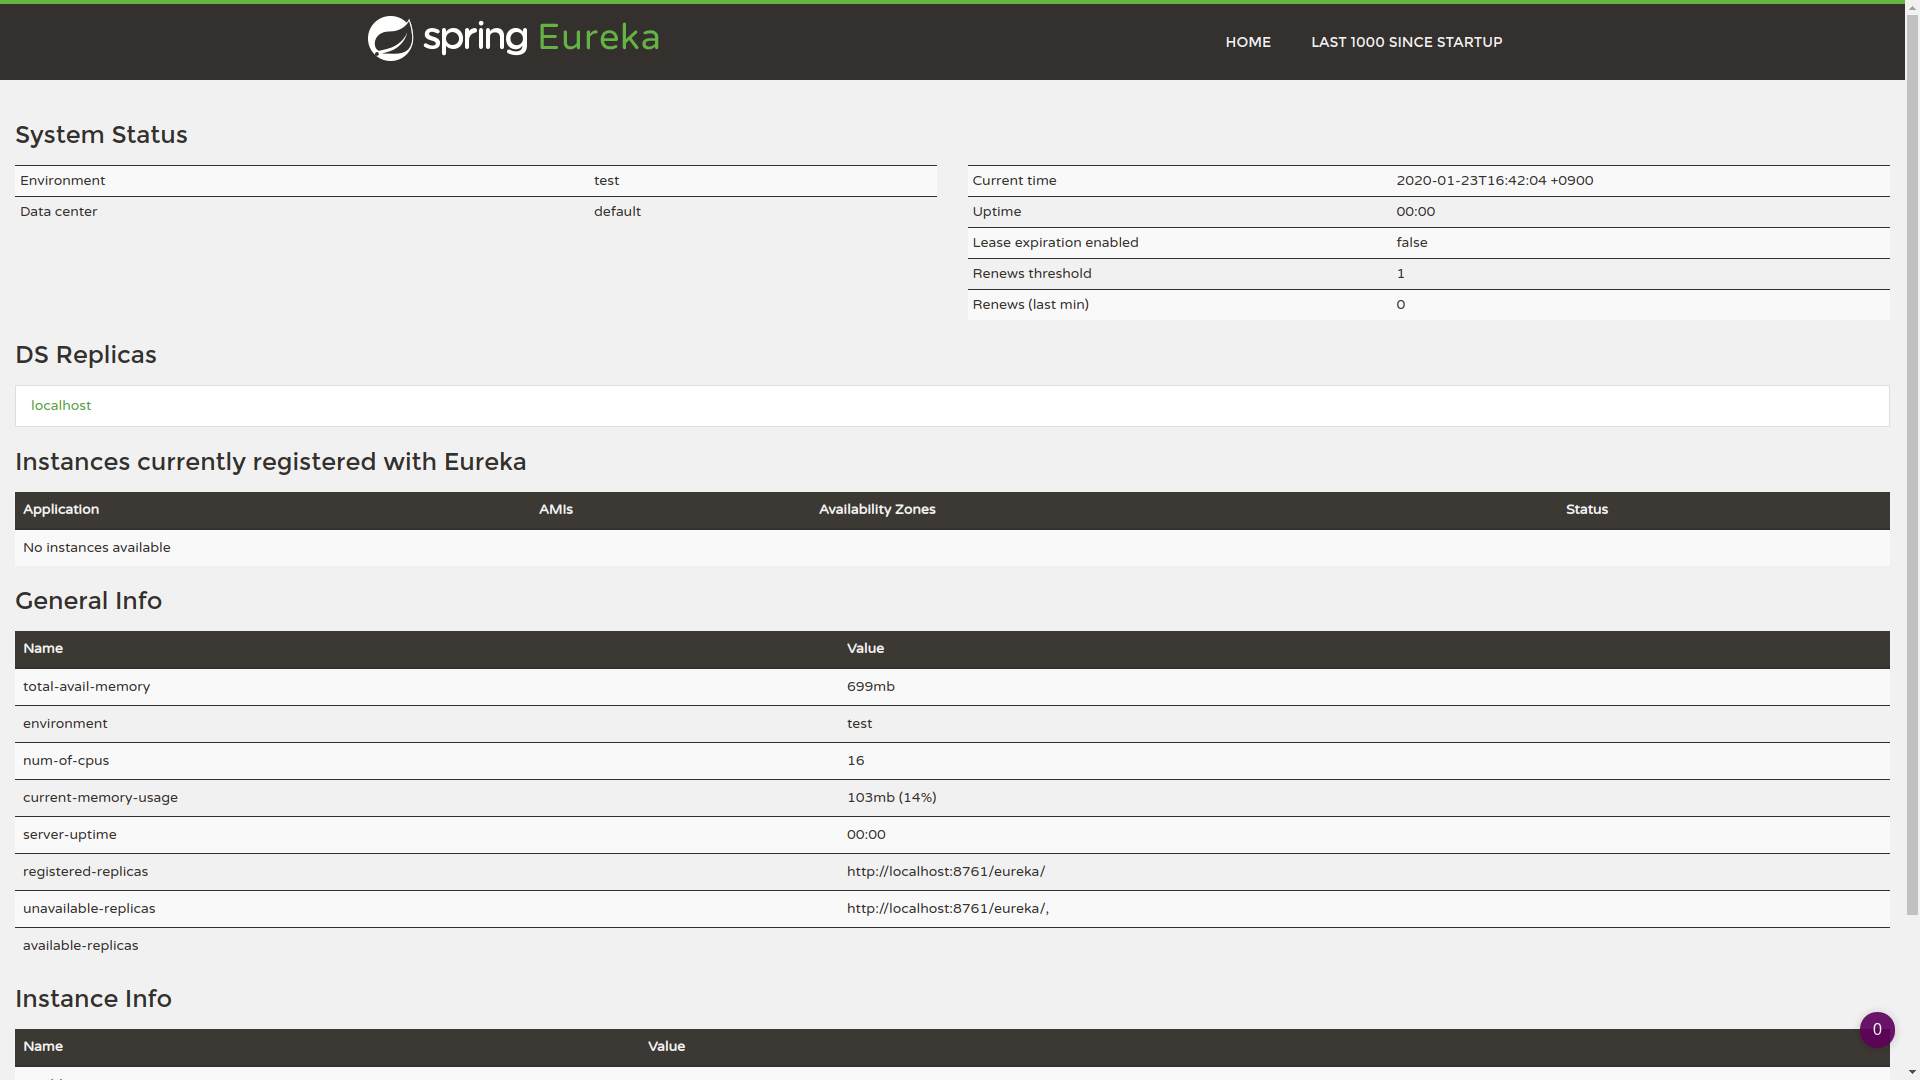The height and width of the screenshot is (1080, 1920).
Task: Click the spring Eureka brand text
Action: click(x=541, y=39)
